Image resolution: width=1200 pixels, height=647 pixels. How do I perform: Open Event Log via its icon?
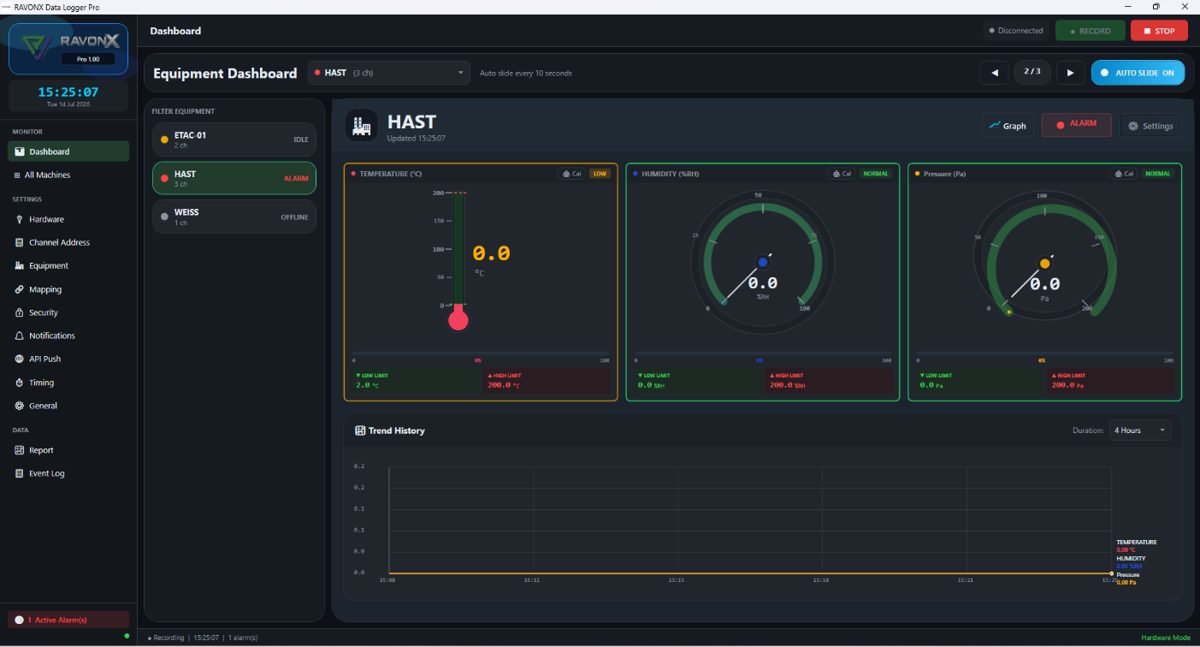pos(19,473)
